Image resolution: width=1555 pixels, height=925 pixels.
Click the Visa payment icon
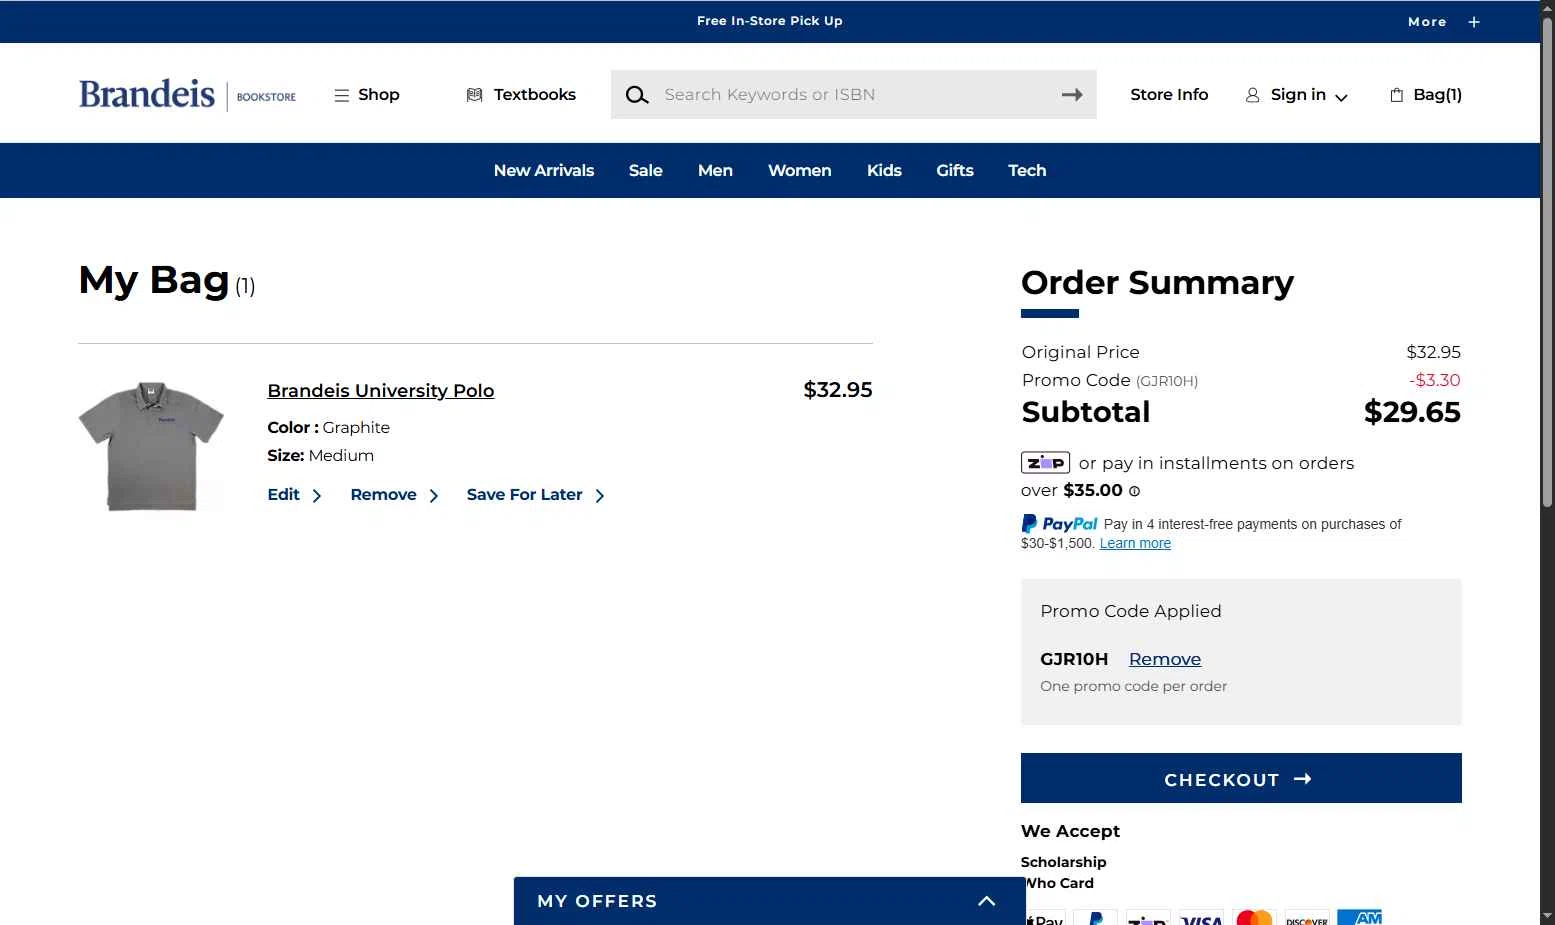(1201, 917)
